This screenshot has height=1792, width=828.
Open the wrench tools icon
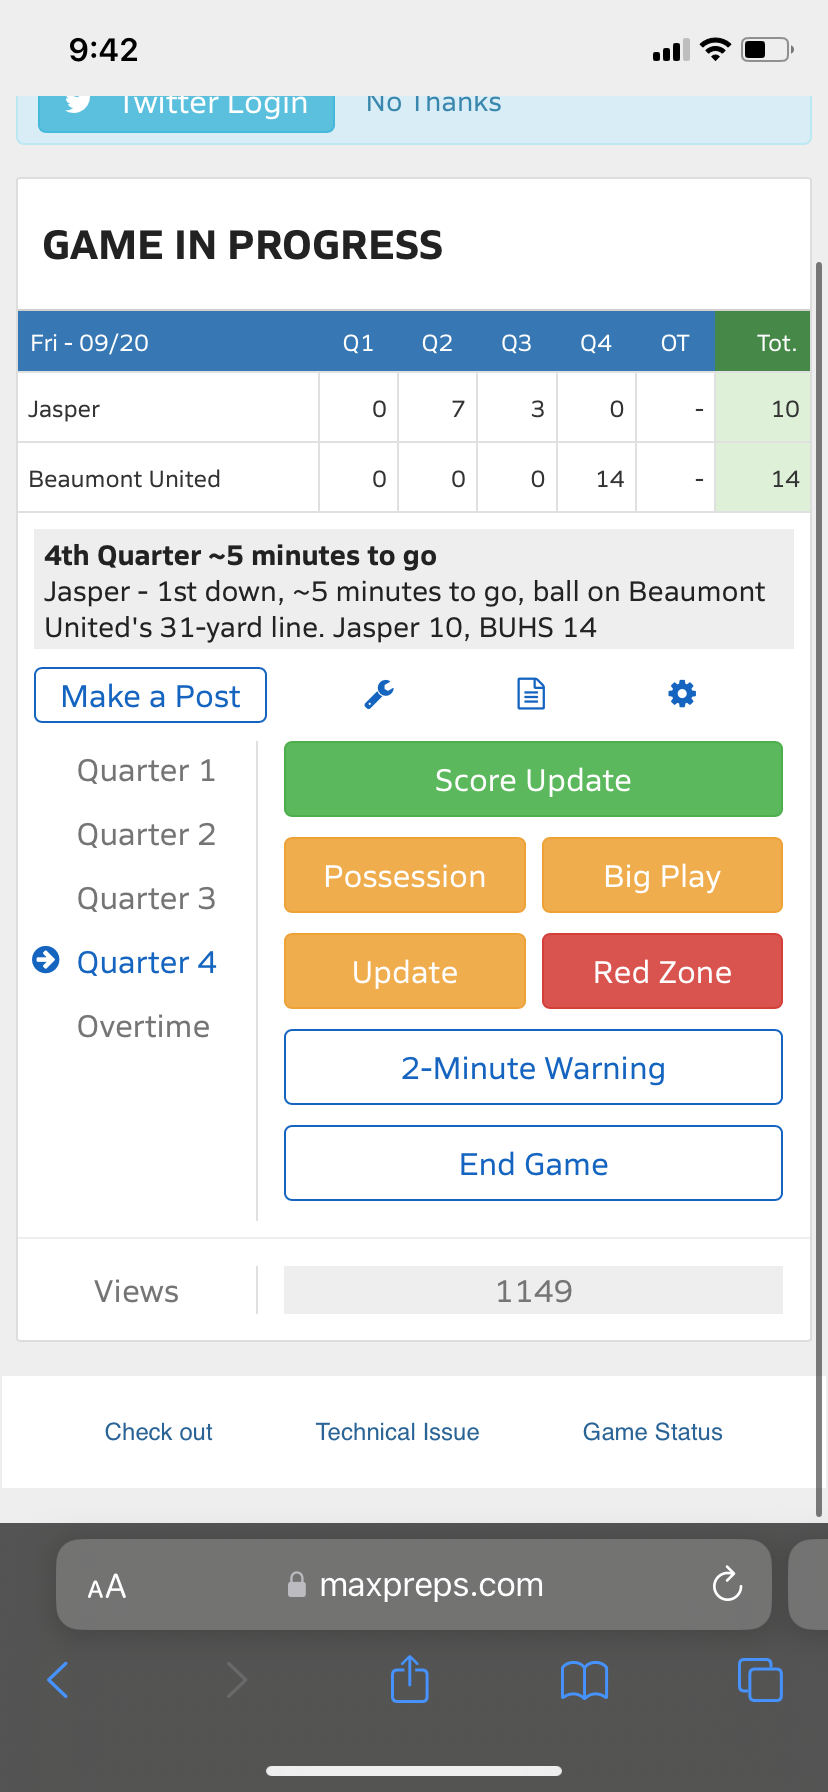379,694
